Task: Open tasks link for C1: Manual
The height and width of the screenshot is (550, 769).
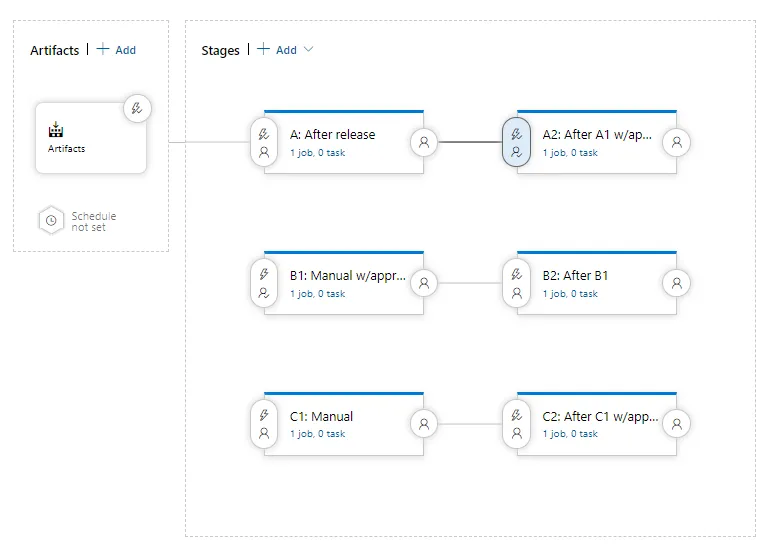Action: click(317, 435)
